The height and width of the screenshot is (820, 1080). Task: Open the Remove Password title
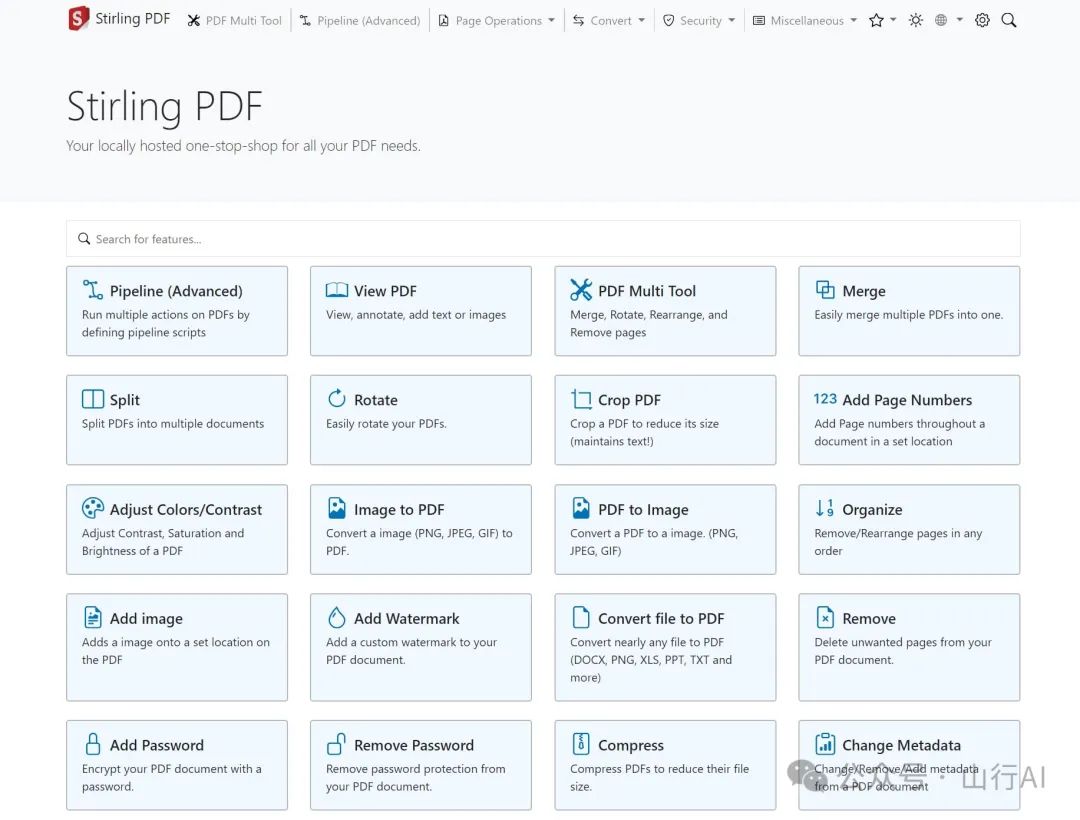point(414,745)
